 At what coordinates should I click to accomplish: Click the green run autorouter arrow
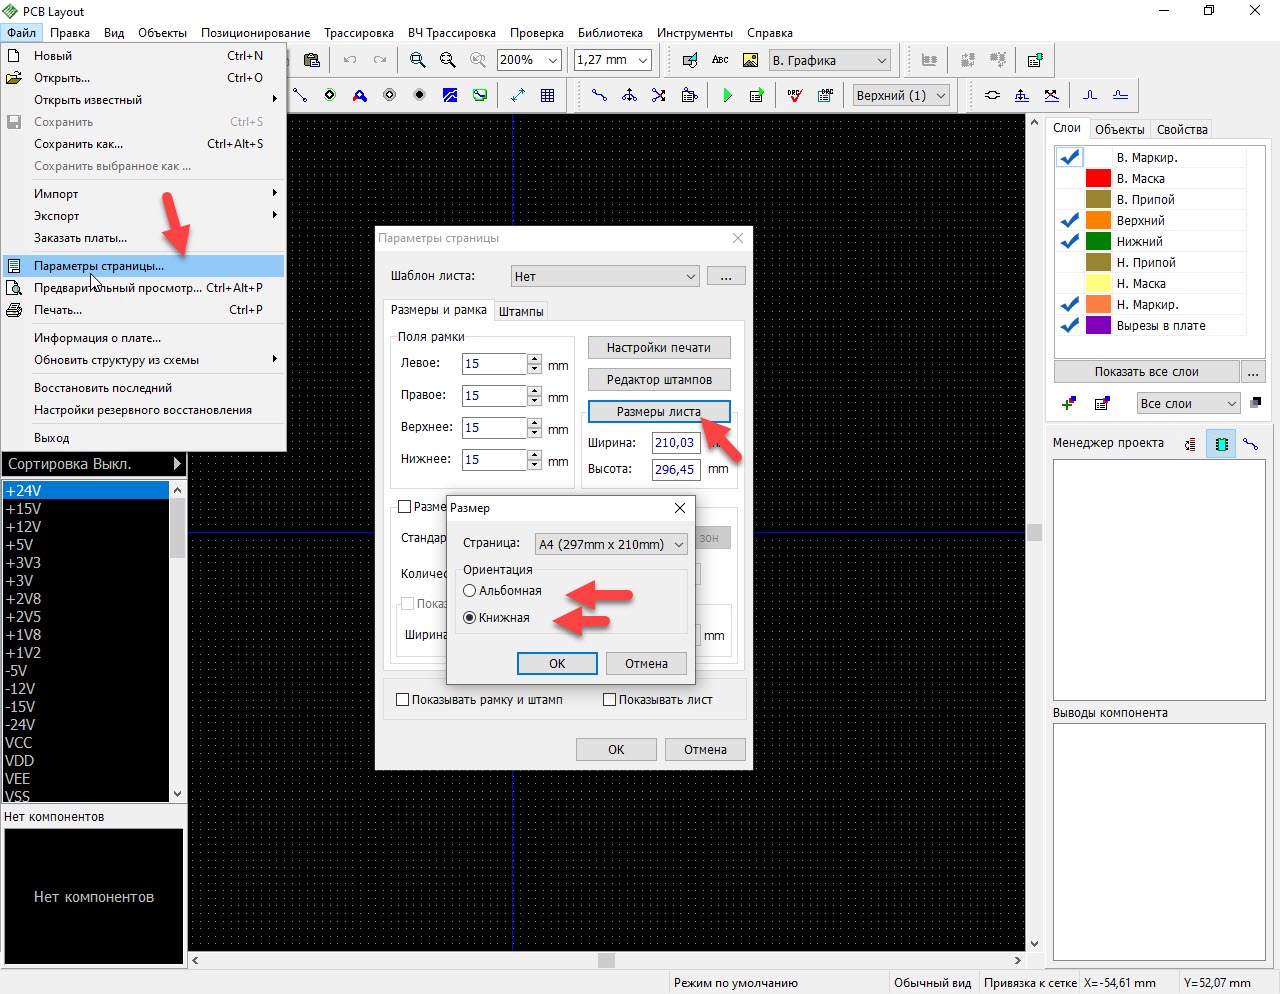tap(728, 96)
